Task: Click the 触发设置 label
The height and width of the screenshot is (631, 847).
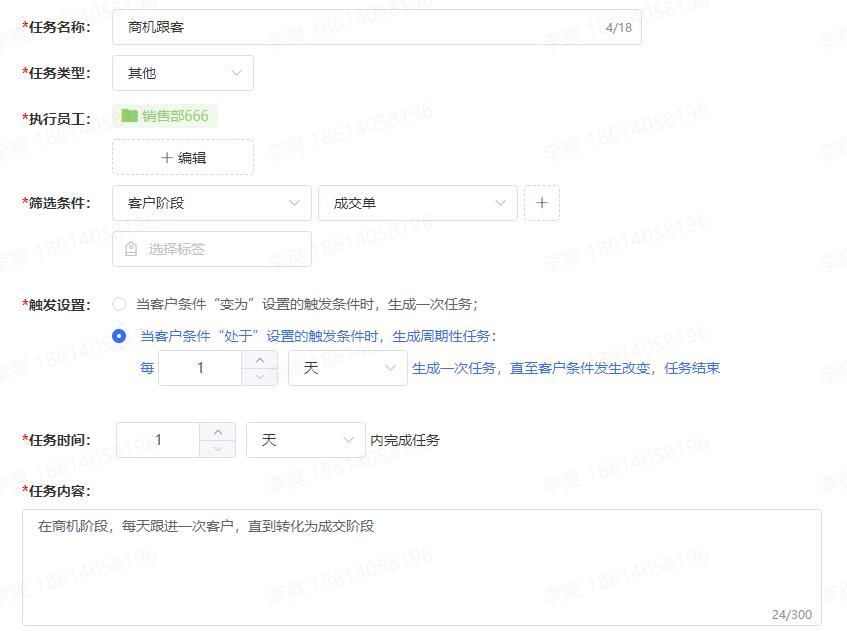Action: pos(57,305)
